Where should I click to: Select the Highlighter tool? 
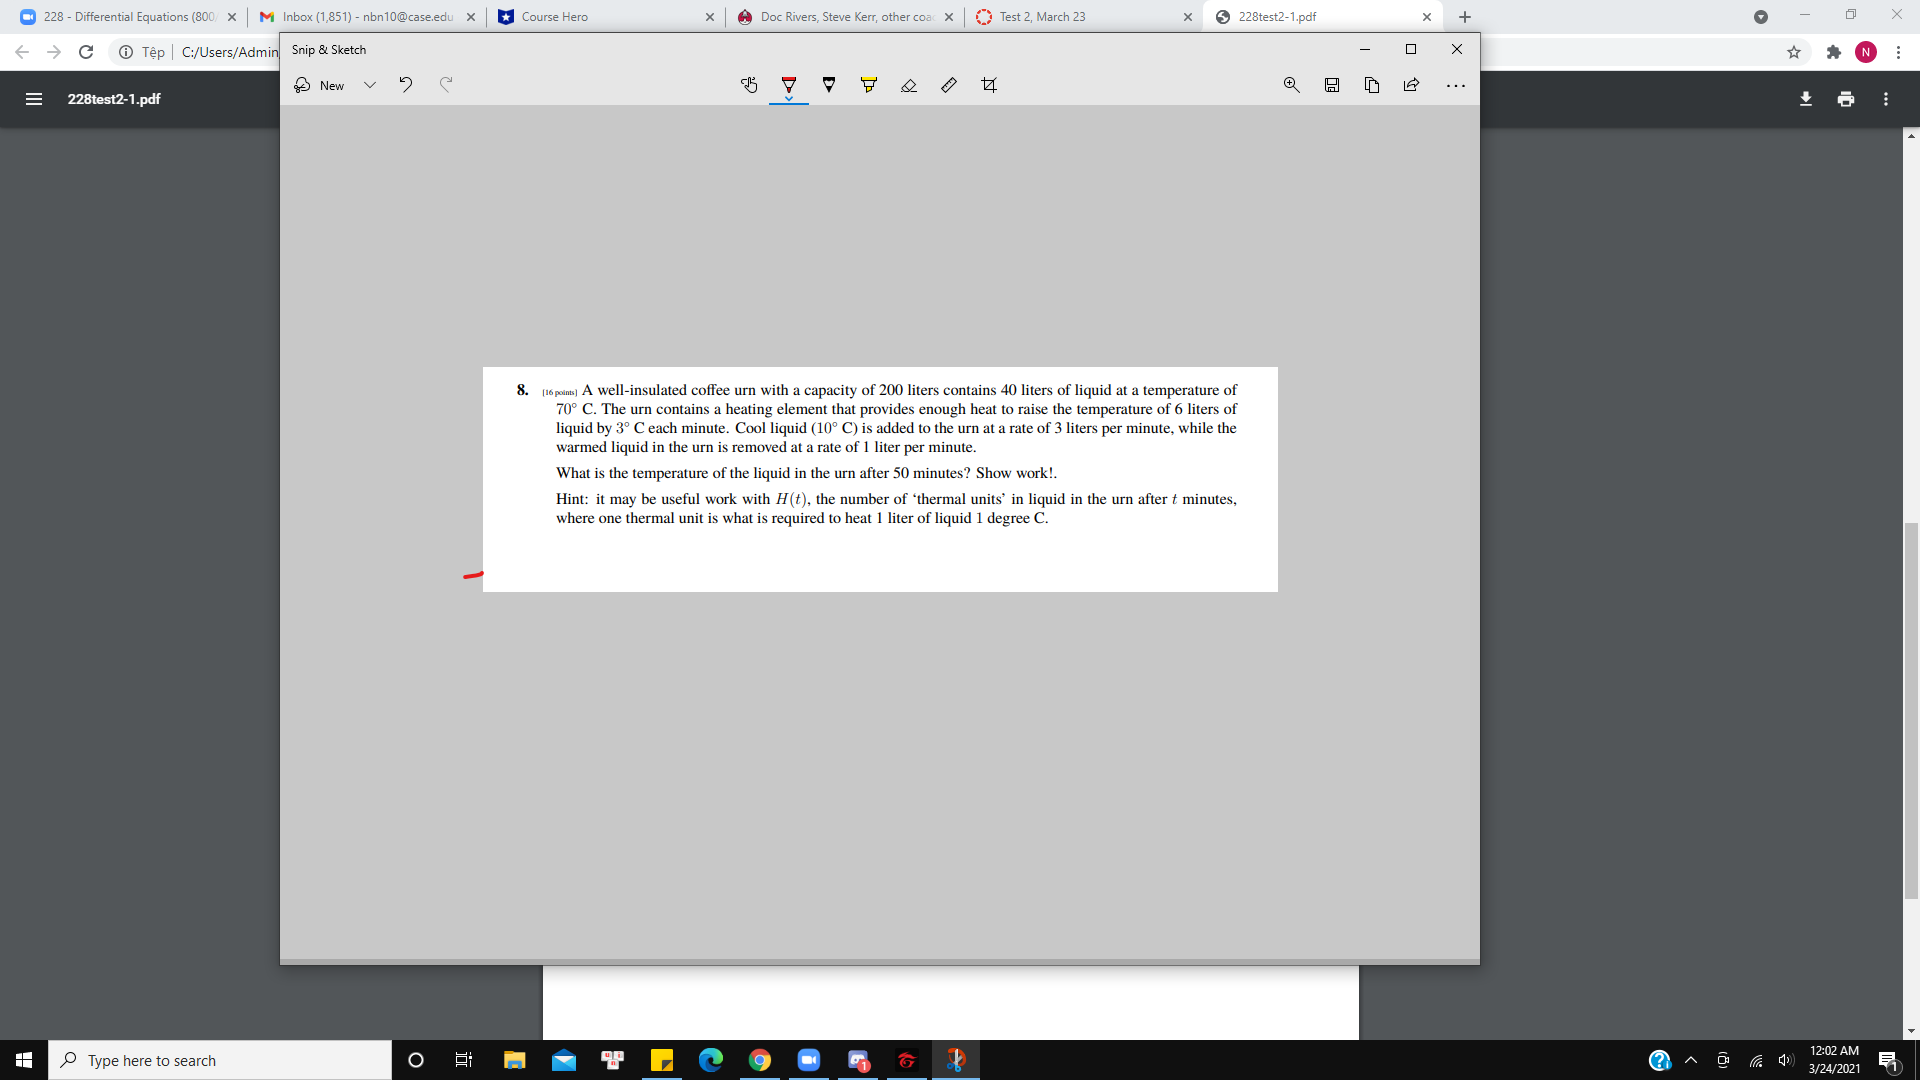[867, 85]
